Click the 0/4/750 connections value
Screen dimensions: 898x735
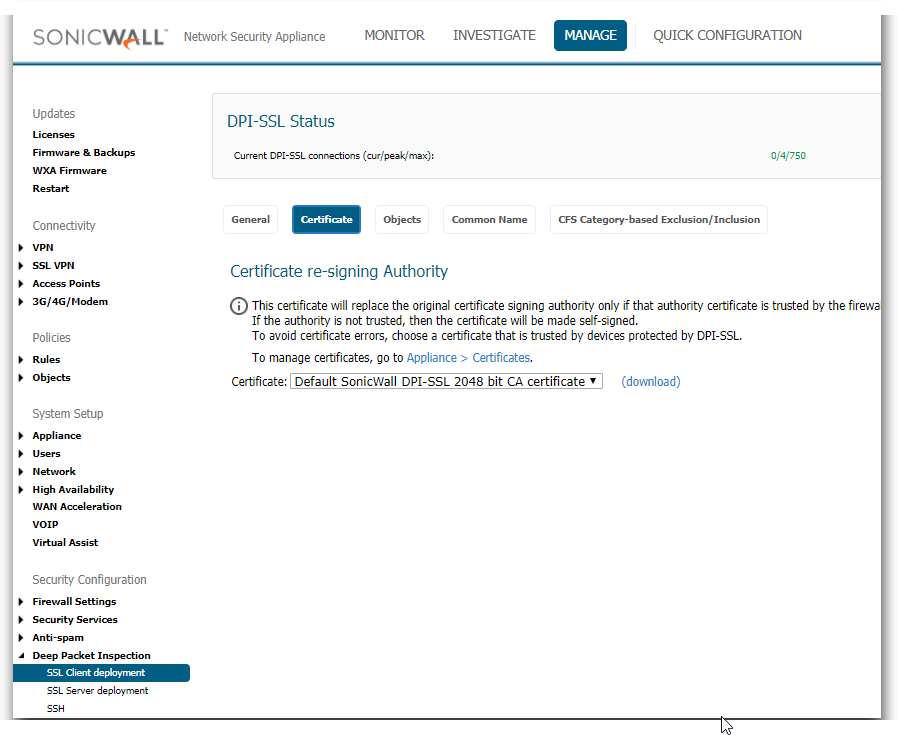pos(788,156)
